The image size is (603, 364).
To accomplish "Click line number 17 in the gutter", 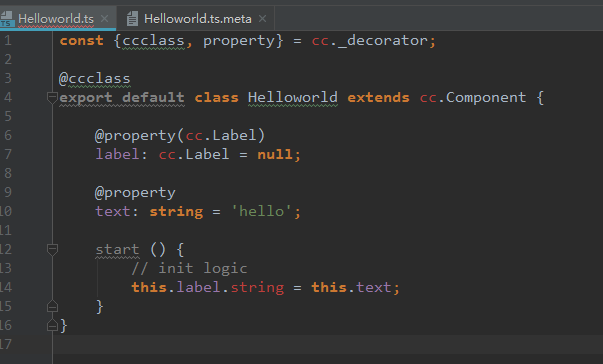I will pos(6,344).
